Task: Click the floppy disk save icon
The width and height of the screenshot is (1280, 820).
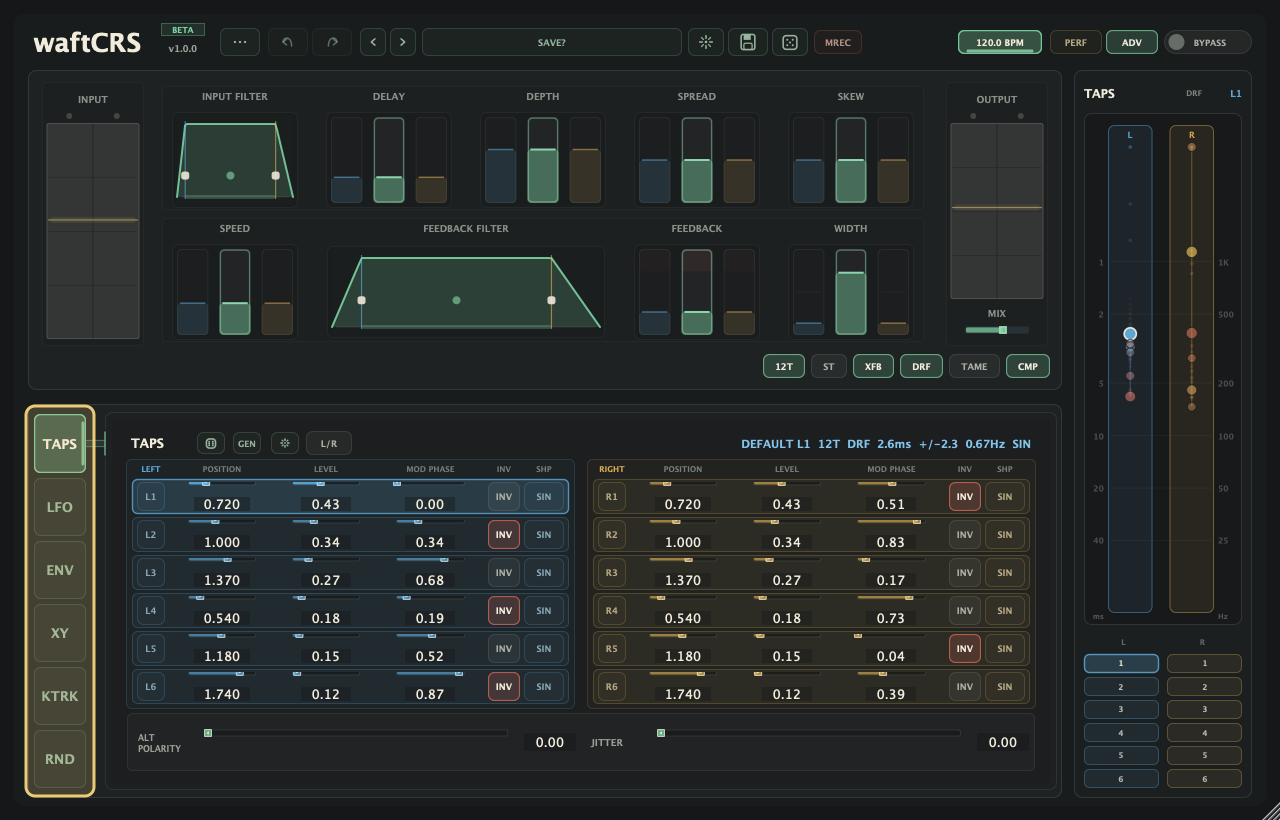Action: pyautogui.click(x=747, y=42)
